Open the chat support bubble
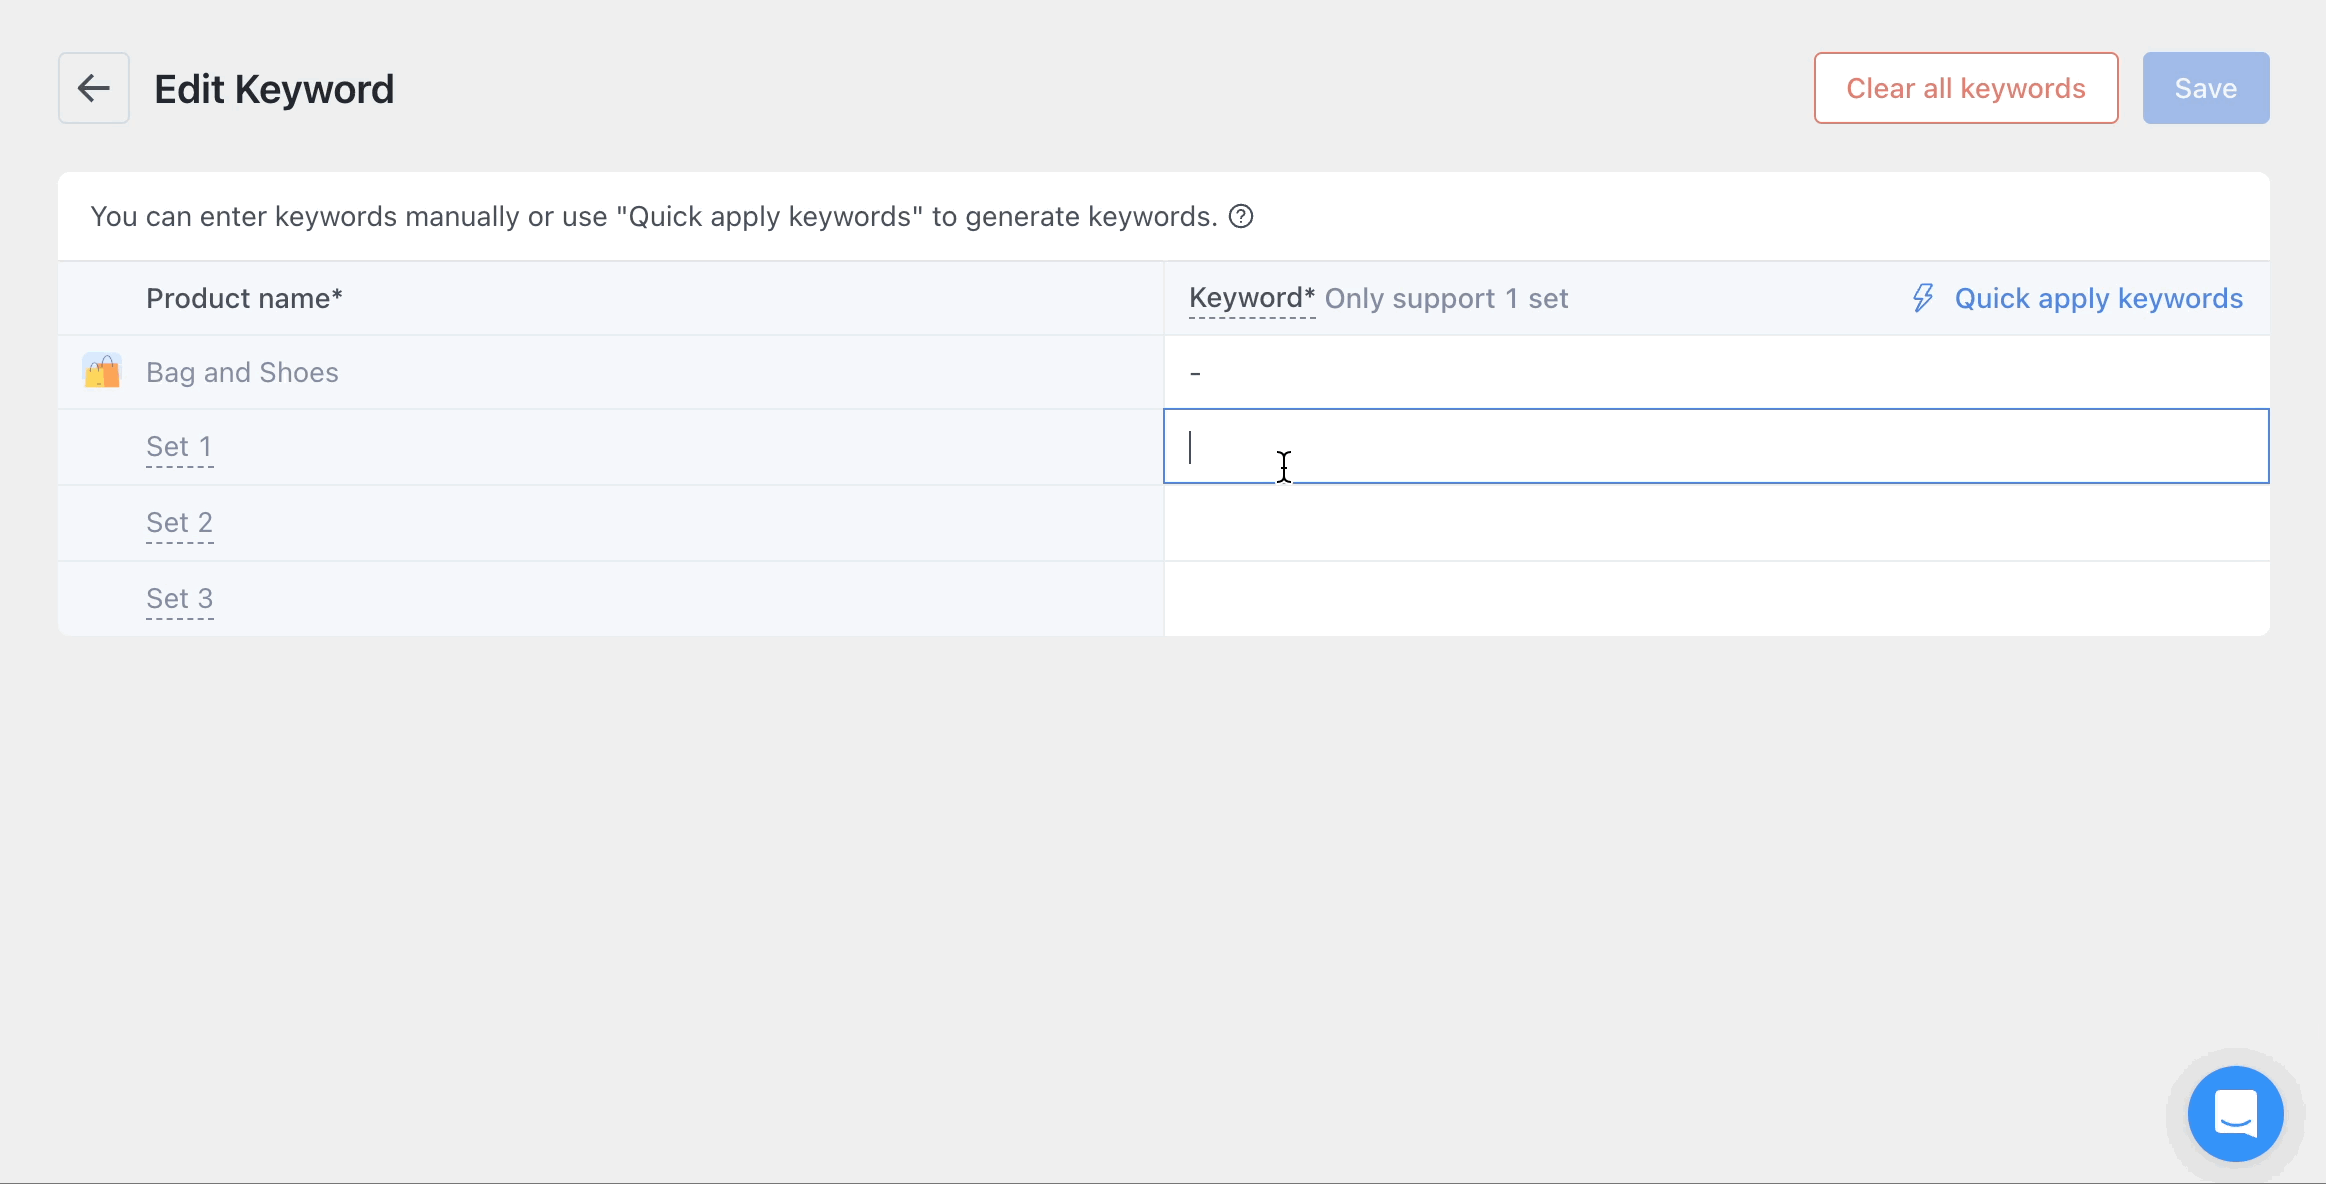Screen dimensions: 2326x1184 pyautogui.click(x=2235, y=1113)
